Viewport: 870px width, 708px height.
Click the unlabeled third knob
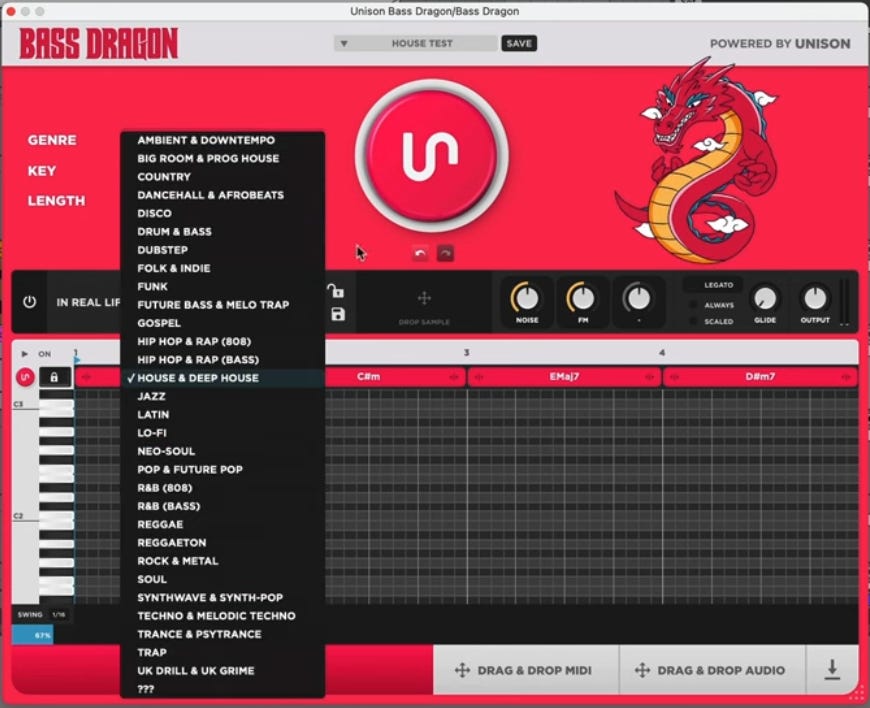pos(638,299)
